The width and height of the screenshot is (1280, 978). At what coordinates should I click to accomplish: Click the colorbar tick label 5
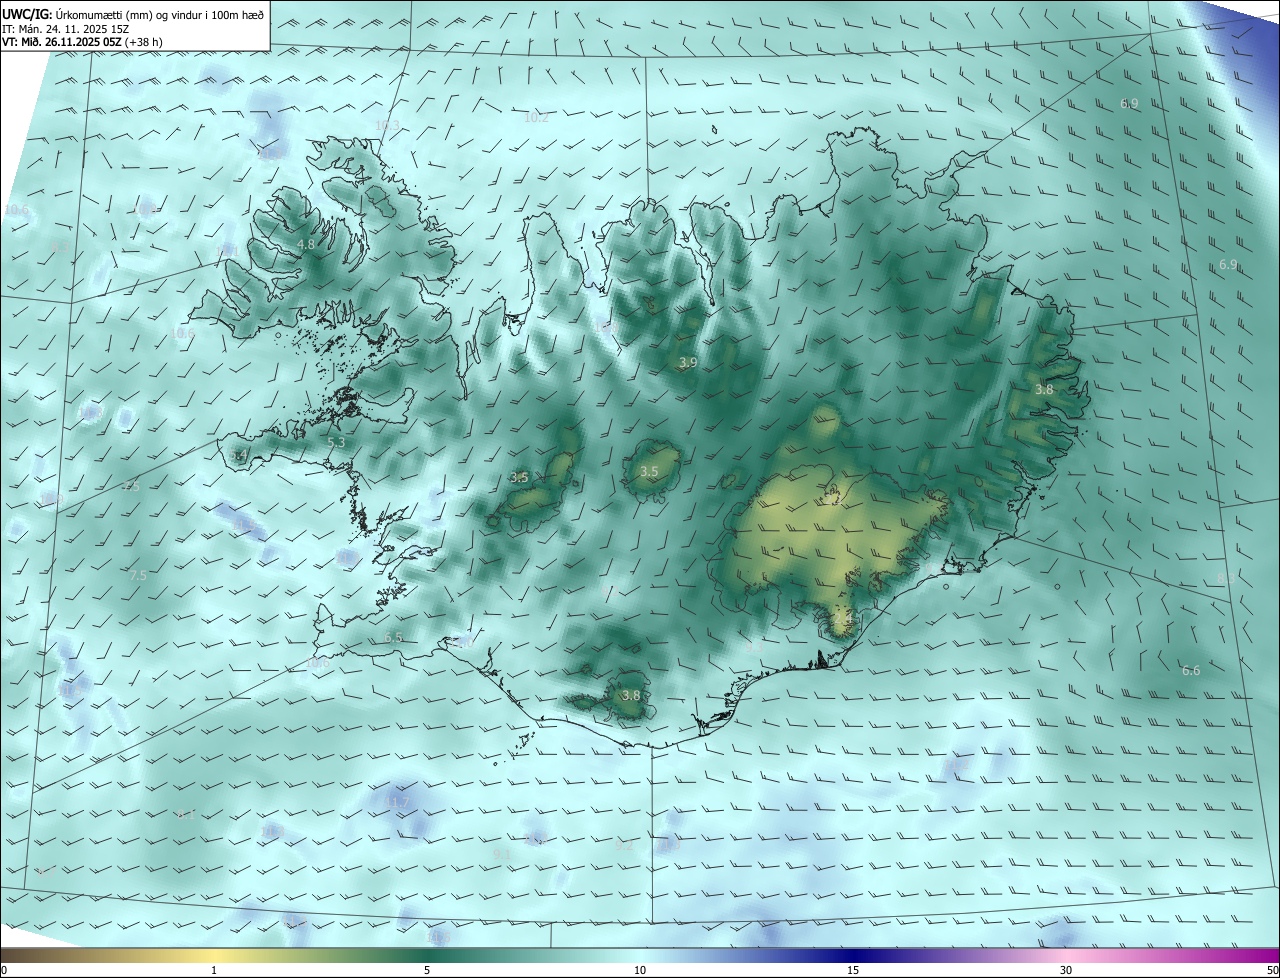pyautogui.click(x=427, y=970)
